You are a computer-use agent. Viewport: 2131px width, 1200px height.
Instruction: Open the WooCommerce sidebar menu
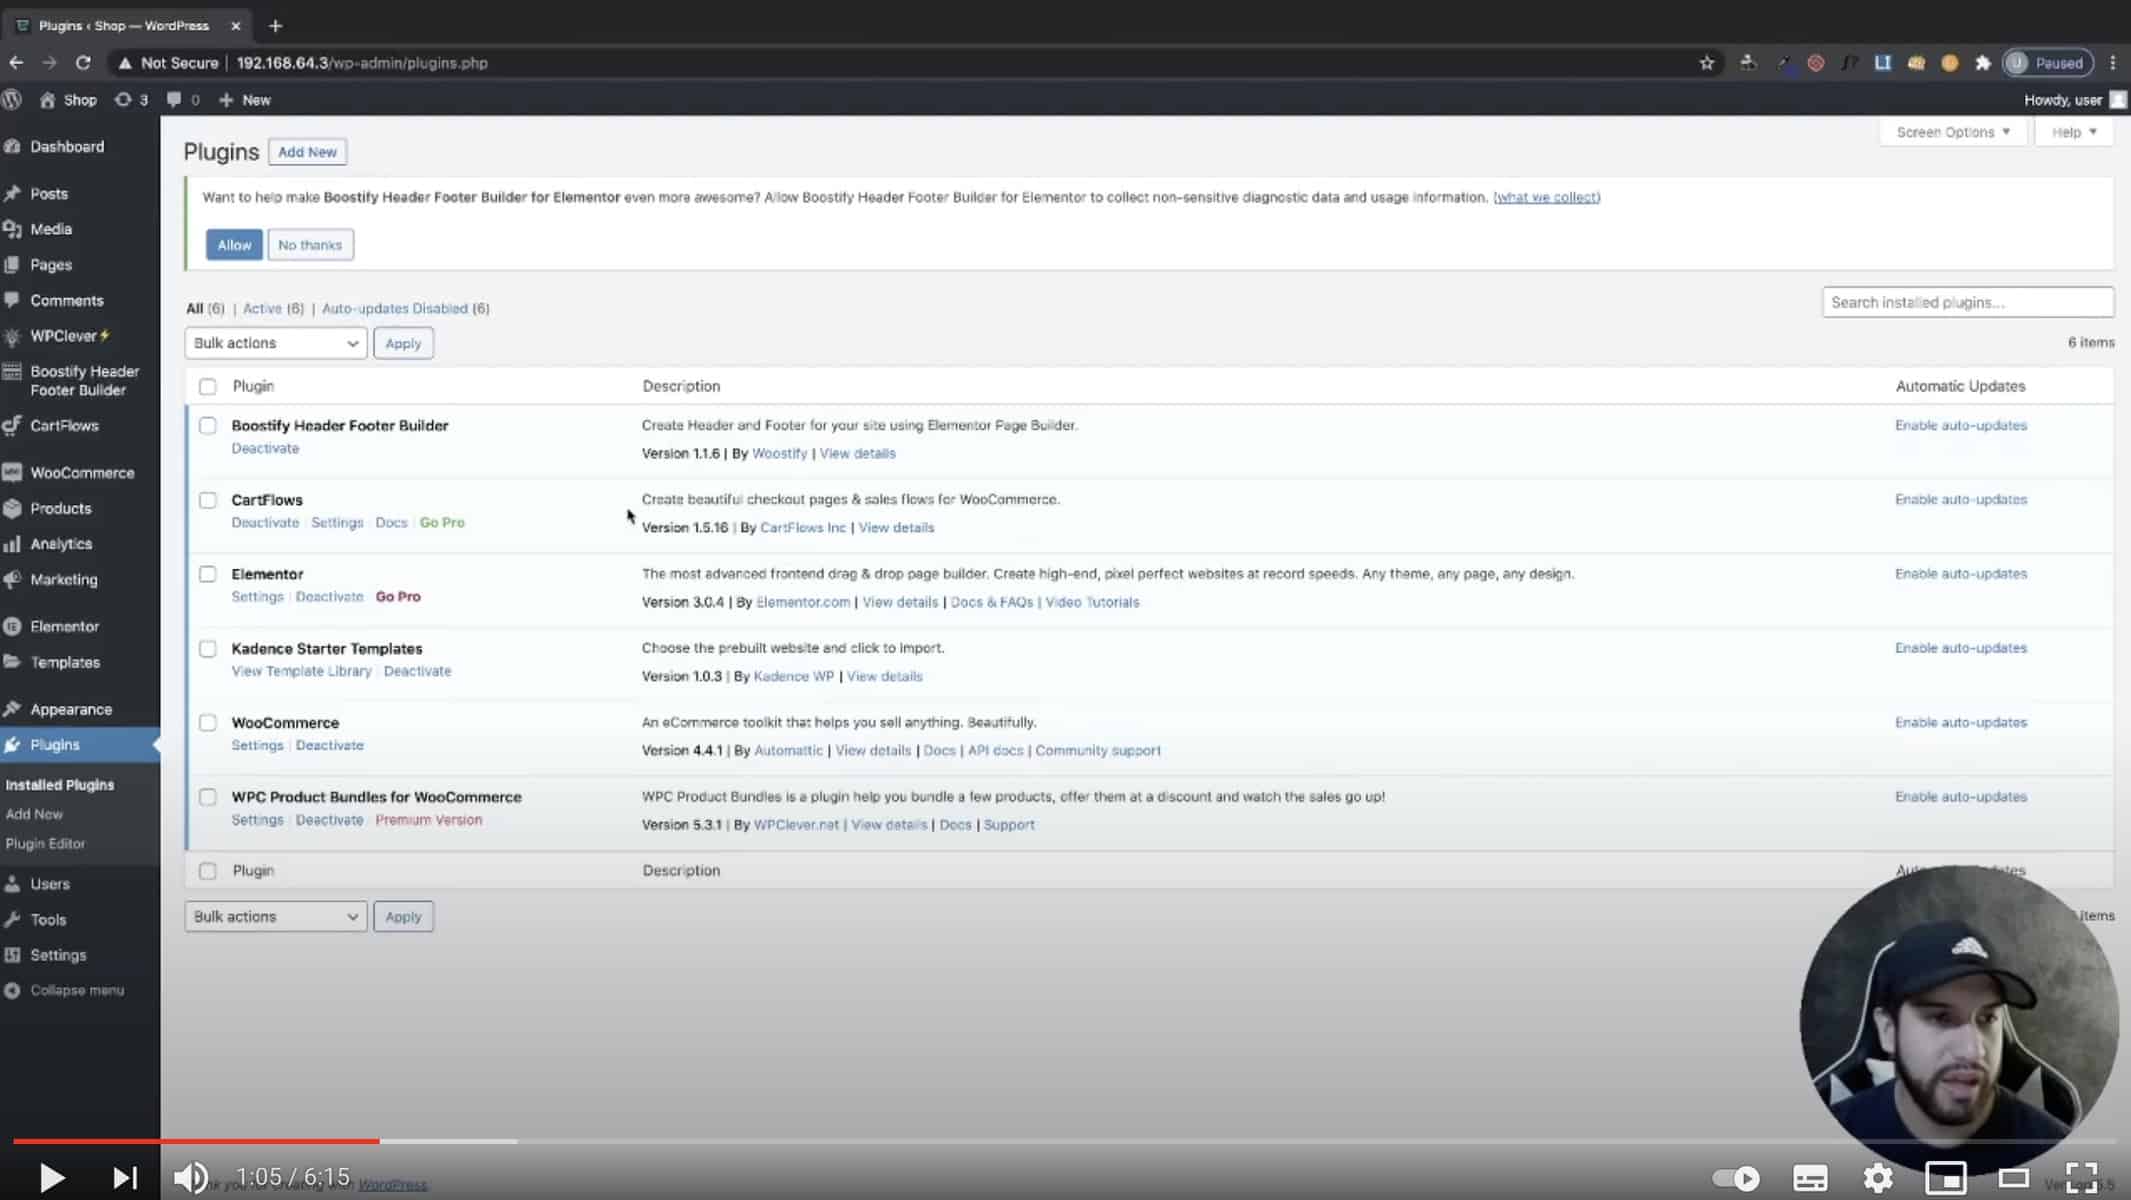pyautogui.click(x=80, y=473)
